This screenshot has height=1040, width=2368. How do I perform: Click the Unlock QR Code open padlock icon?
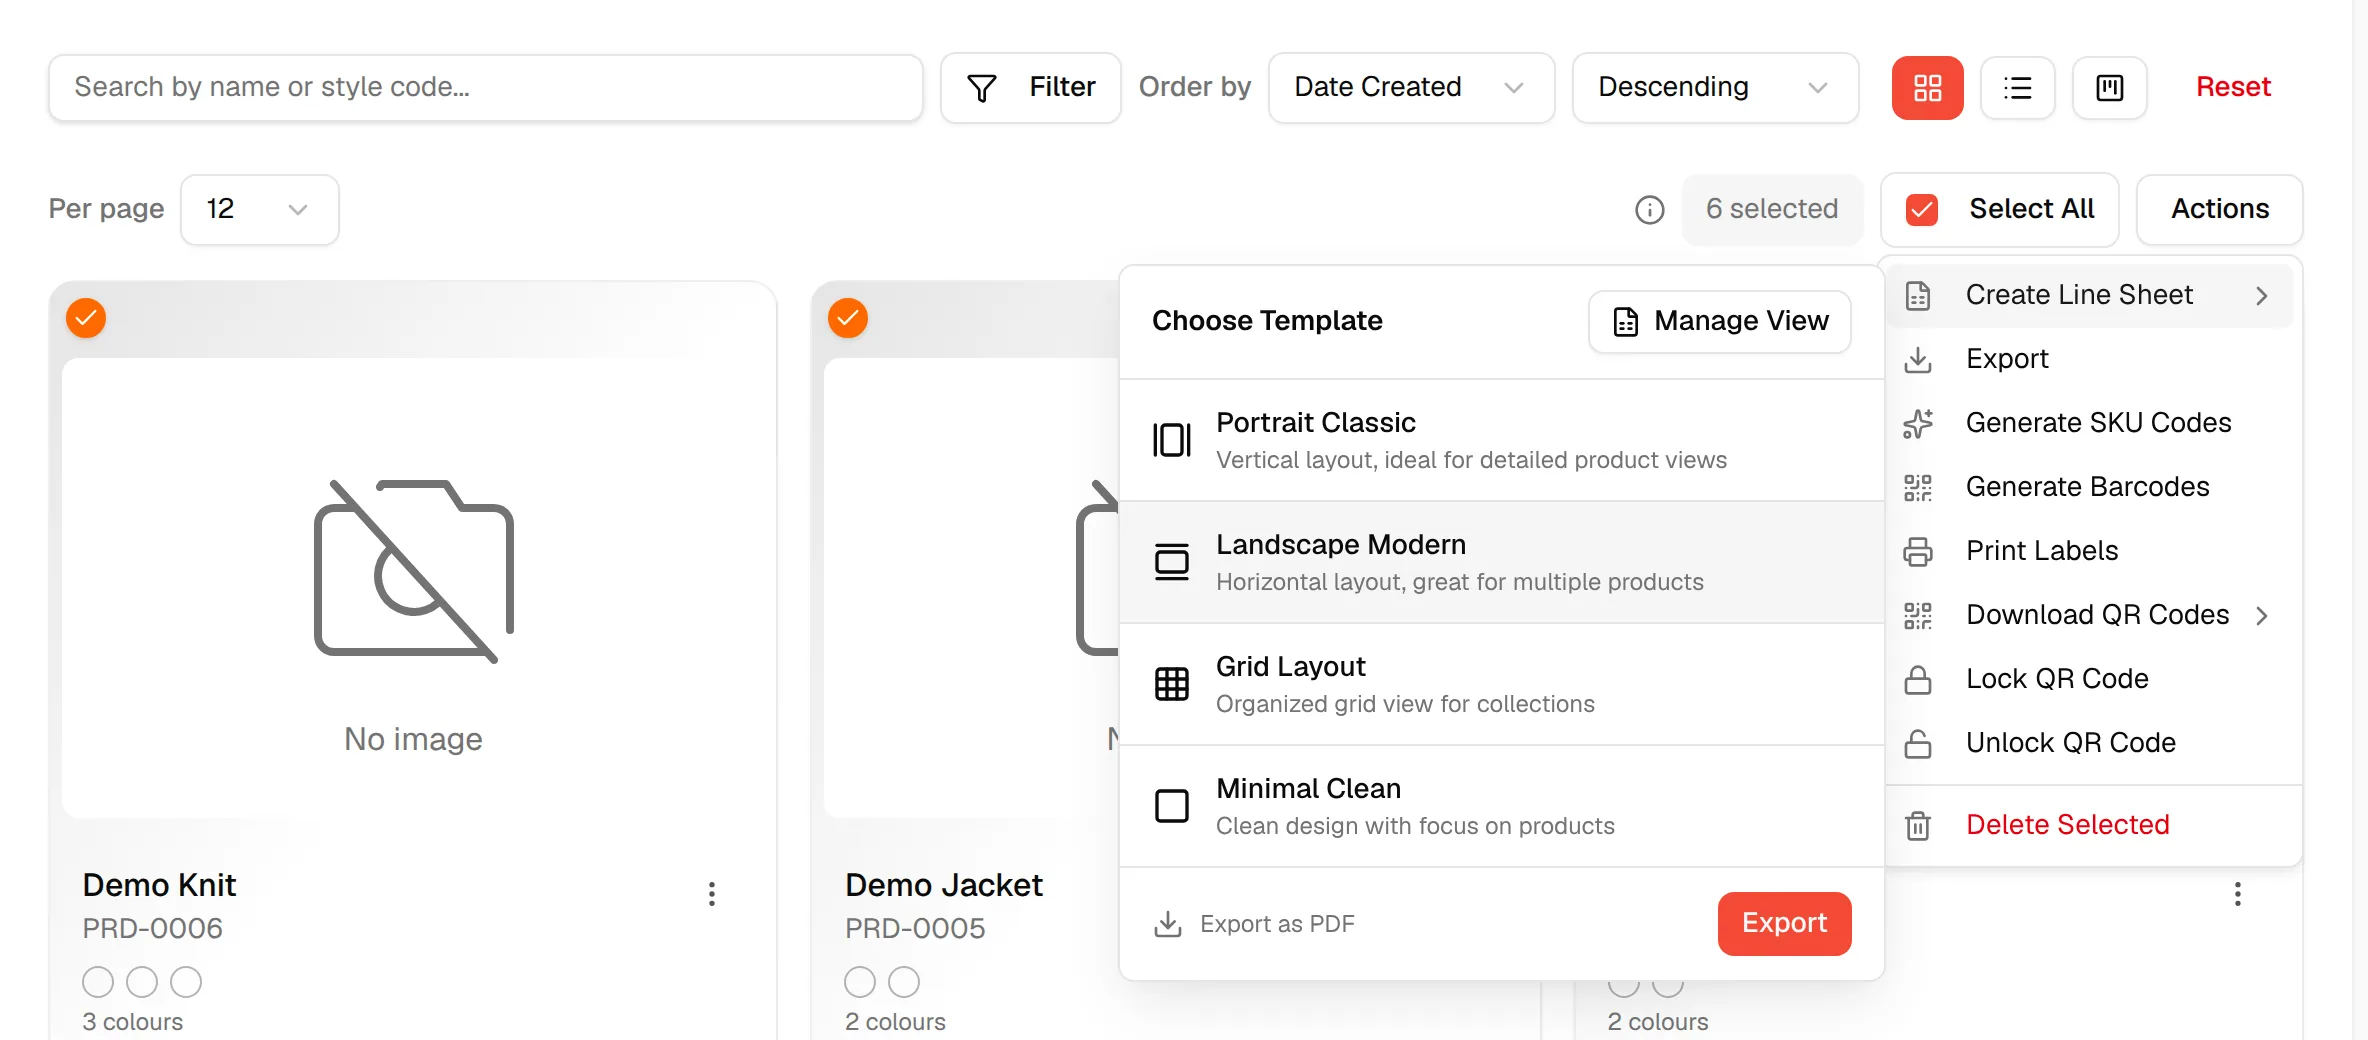tap(1918, 744)
